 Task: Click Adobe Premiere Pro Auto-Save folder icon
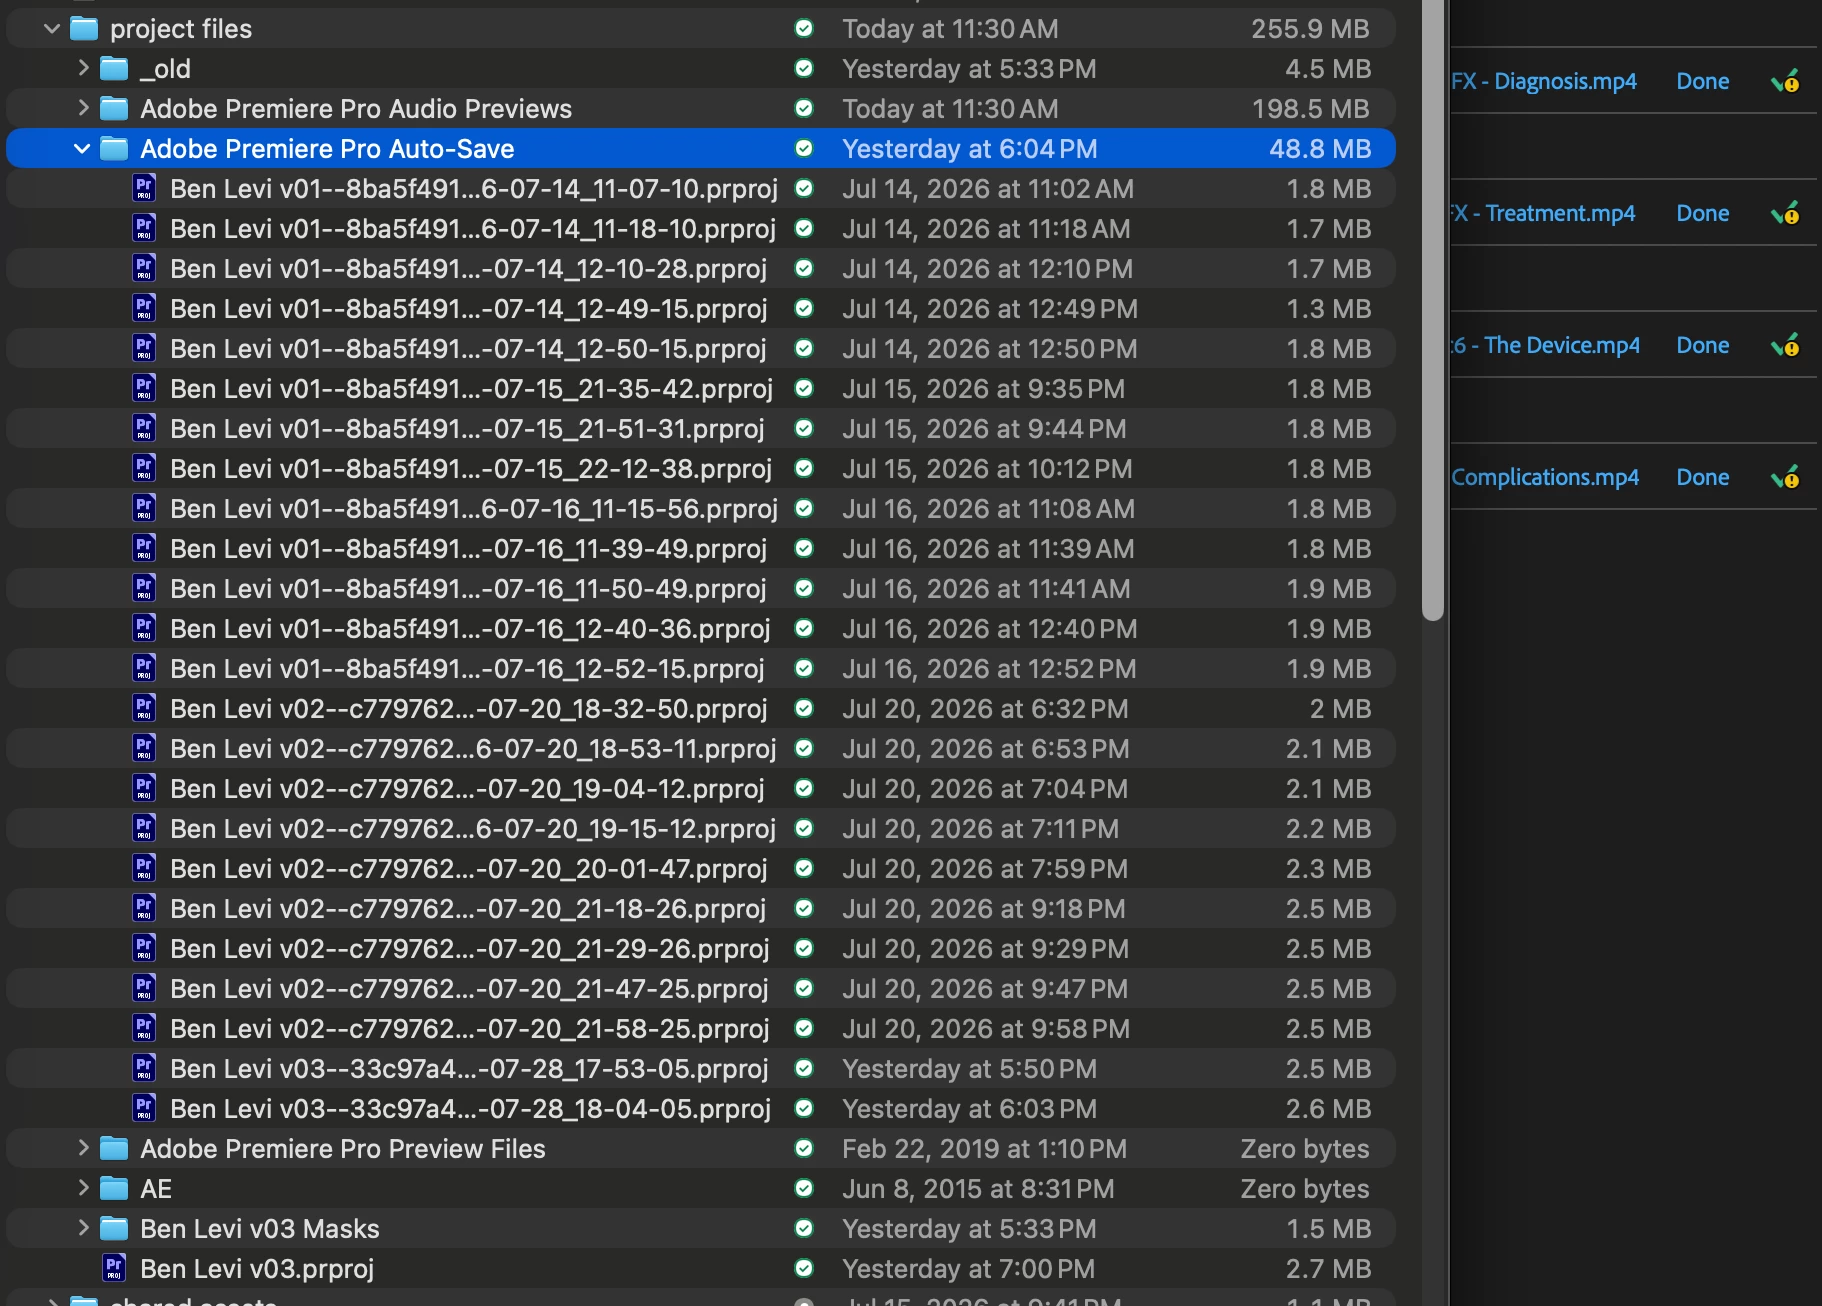(114, 149)
